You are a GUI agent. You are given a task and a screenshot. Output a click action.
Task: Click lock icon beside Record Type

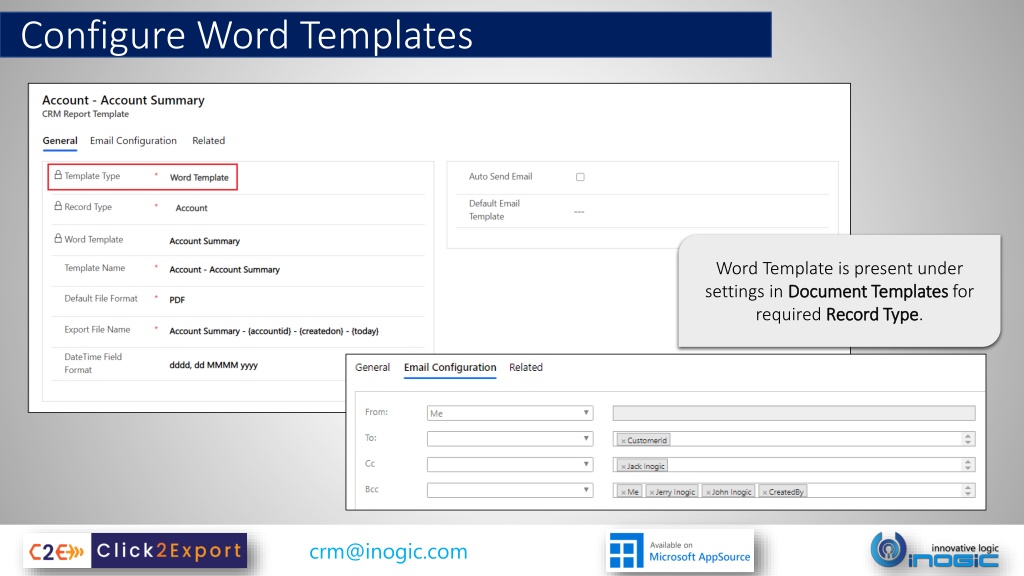coord(58,206)
